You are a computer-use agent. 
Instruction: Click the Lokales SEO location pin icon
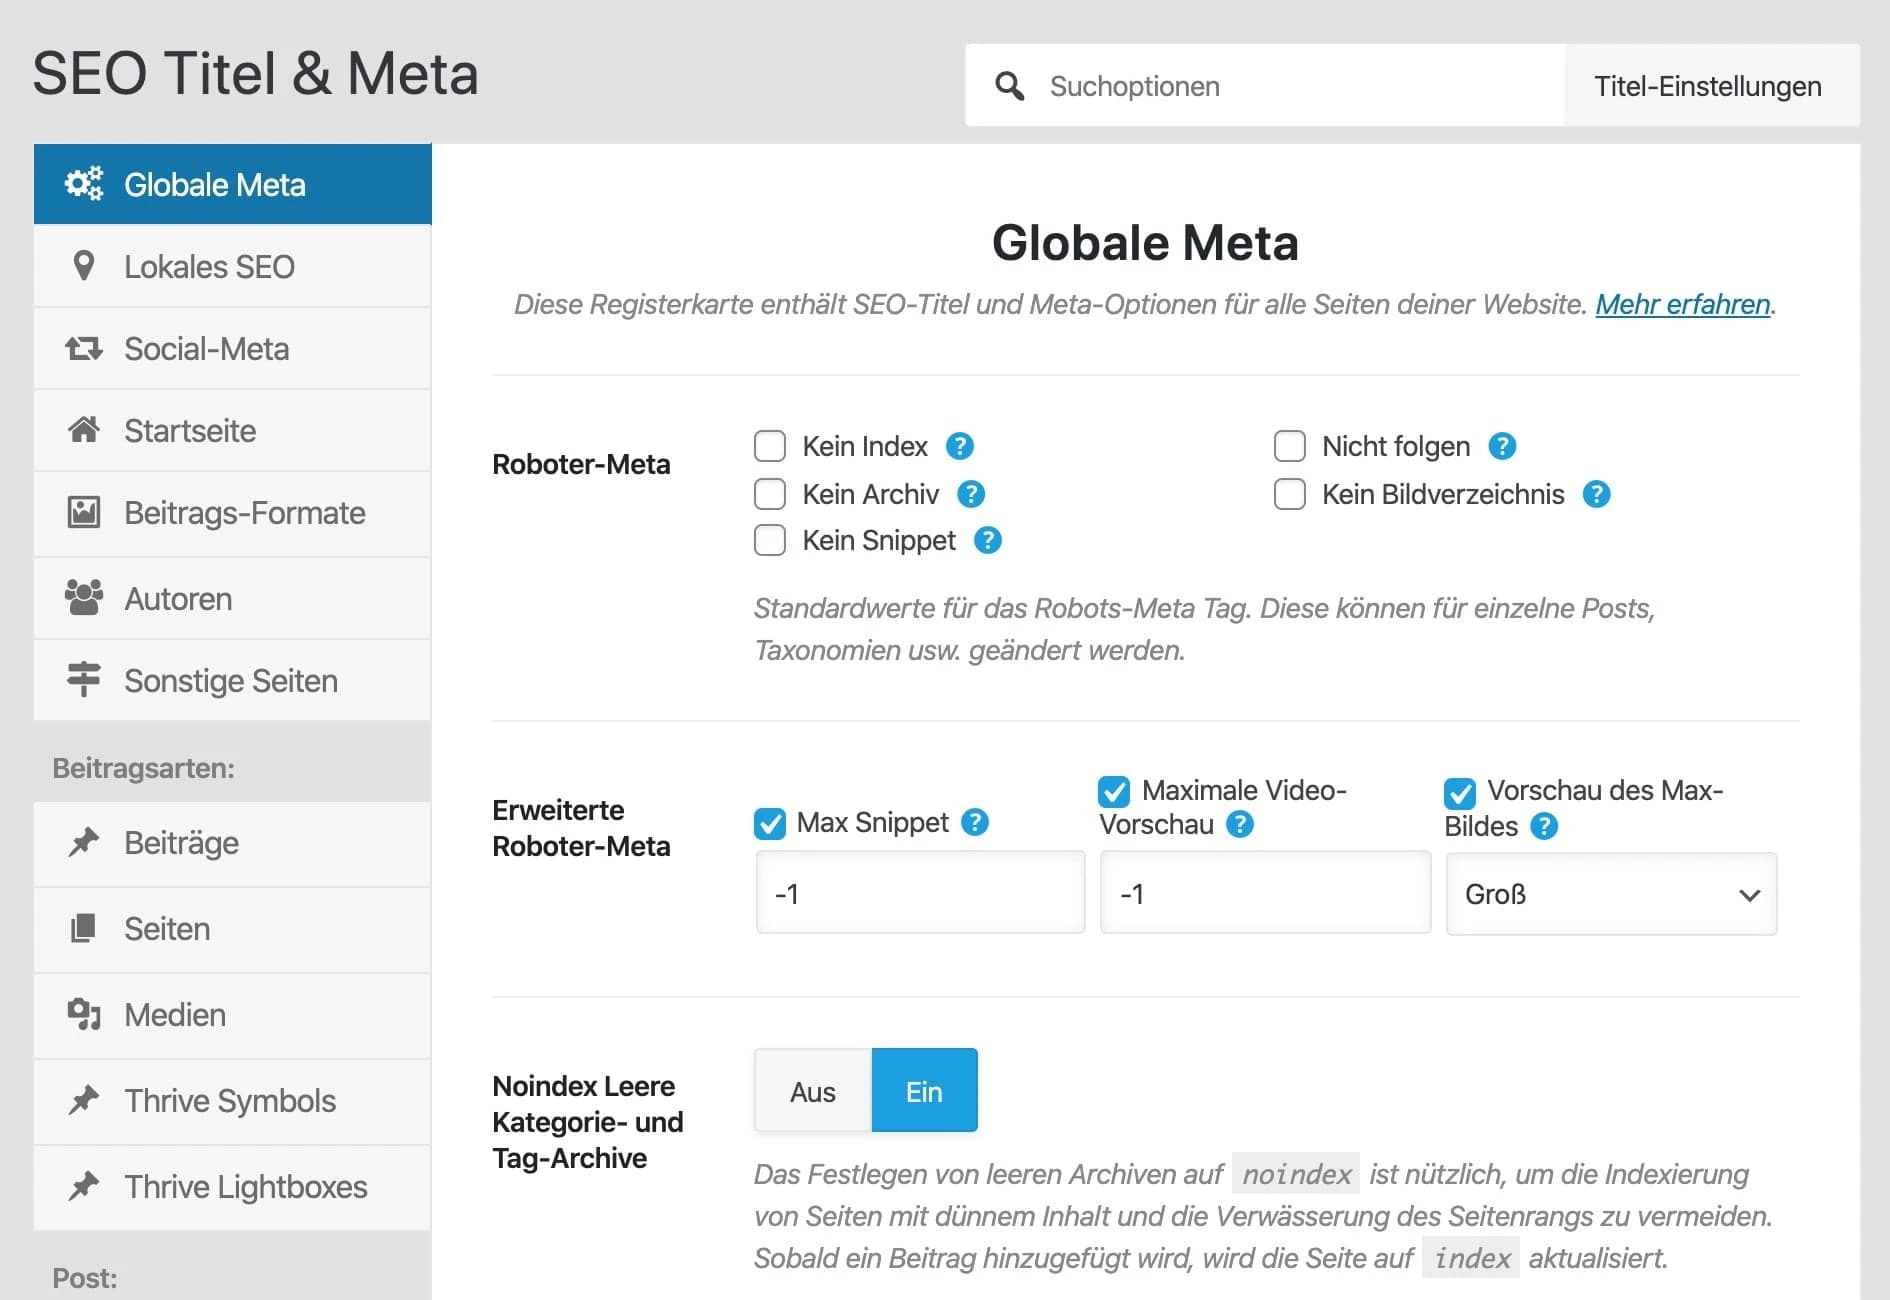pyautogui.click(x=84, y=266)
